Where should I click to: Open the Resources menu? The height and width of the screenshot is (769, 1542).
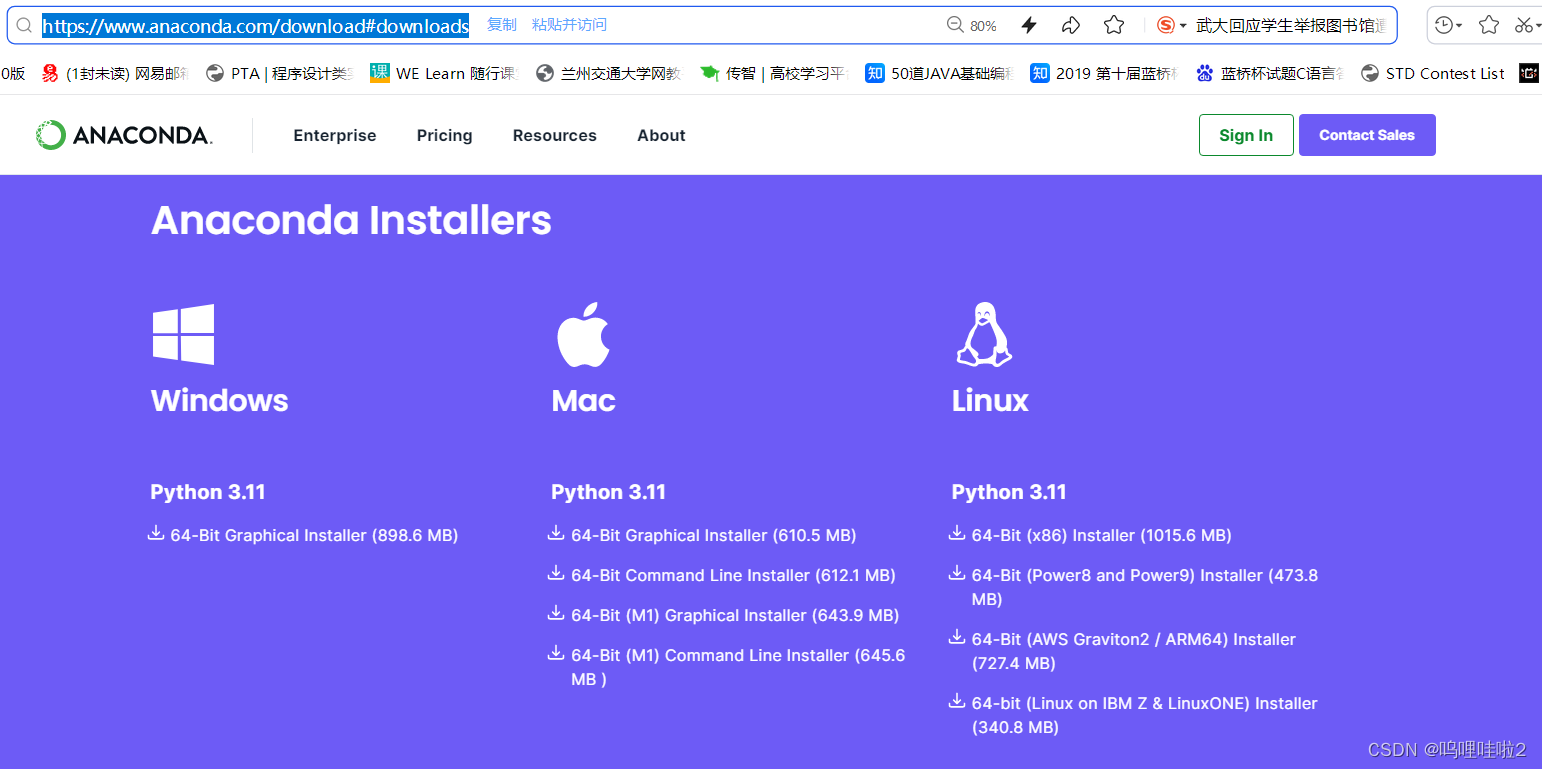click(x=555, y=135)
